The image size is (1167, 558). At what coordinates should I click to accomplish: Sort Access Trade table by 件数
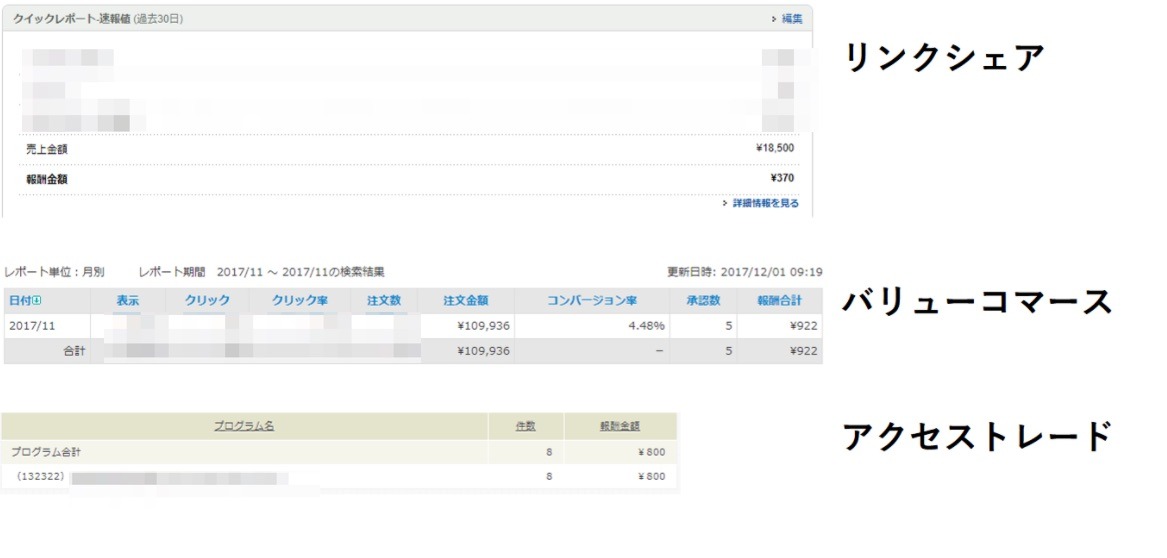point(525,426)
